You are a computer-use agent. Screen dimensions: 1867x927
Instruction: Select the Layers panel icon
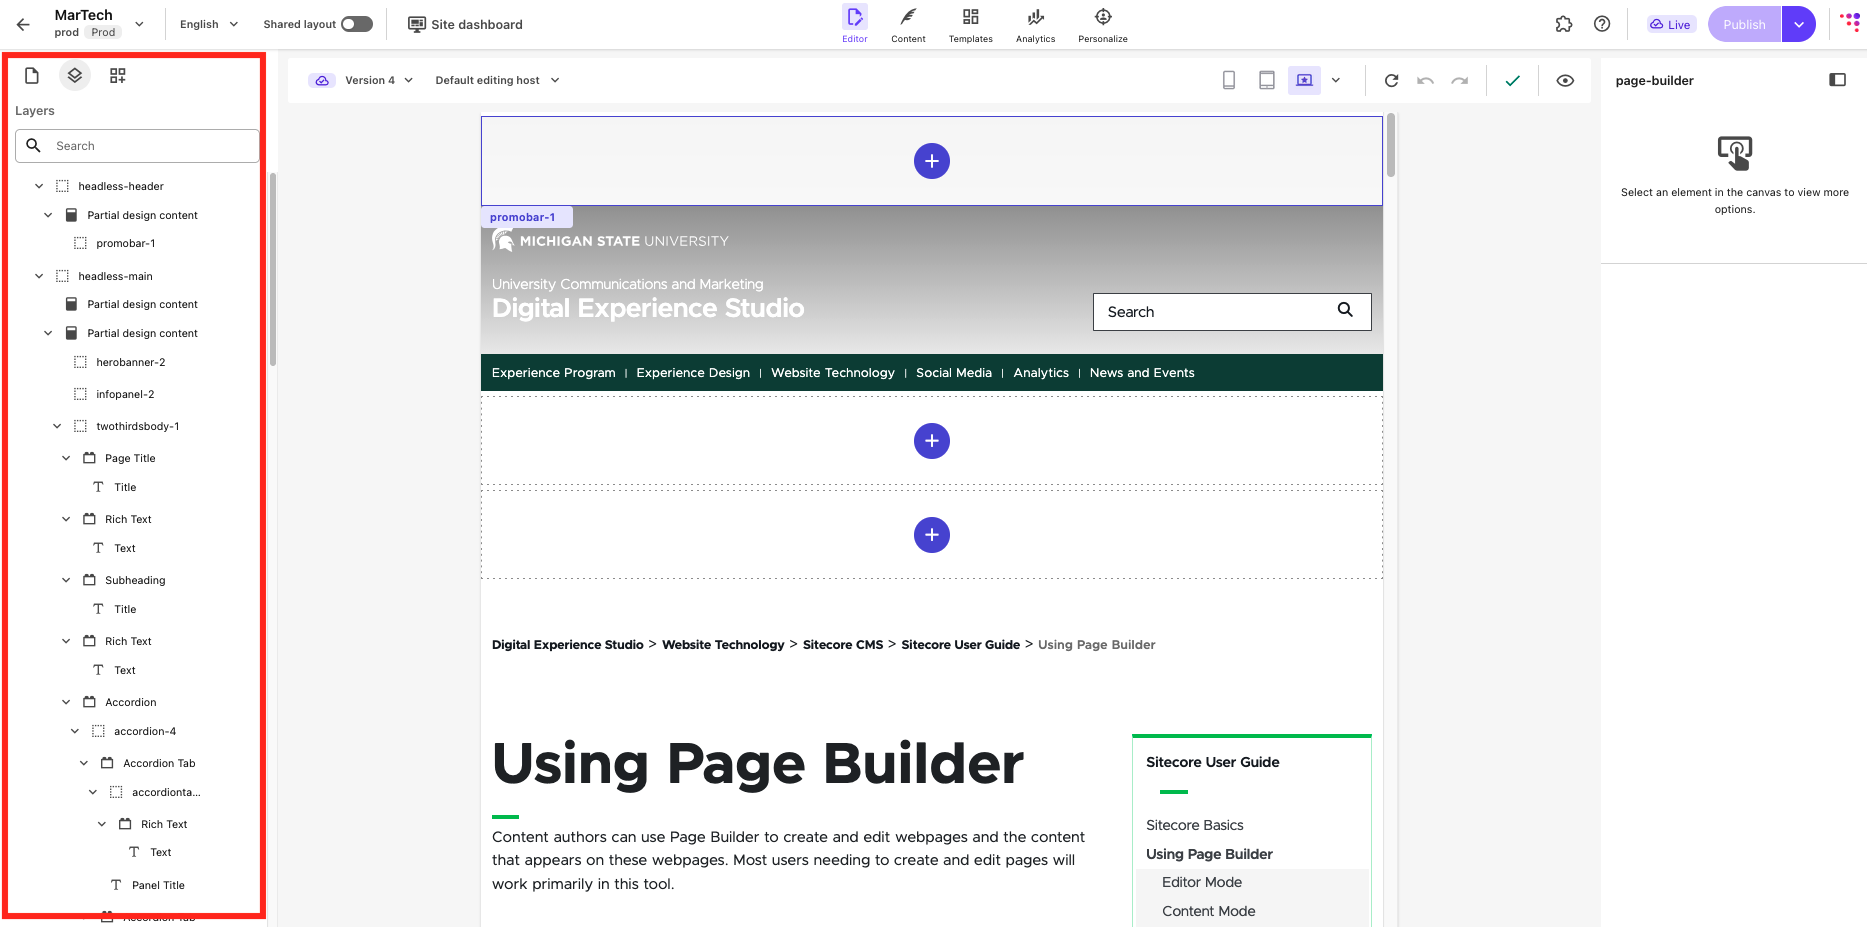coord(75,76)
